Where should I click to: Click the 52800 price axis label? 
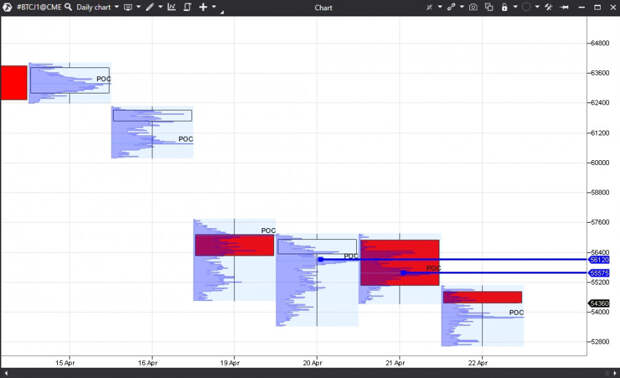600,342
